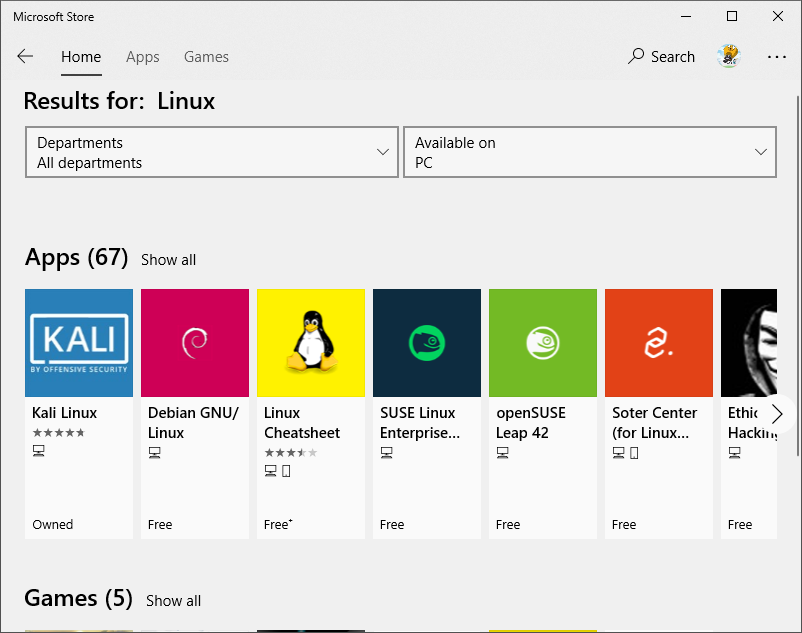Switch to the Home tab
Image resolution: width=802 pixels, height=633 pixels.
(x=81, y=57)
